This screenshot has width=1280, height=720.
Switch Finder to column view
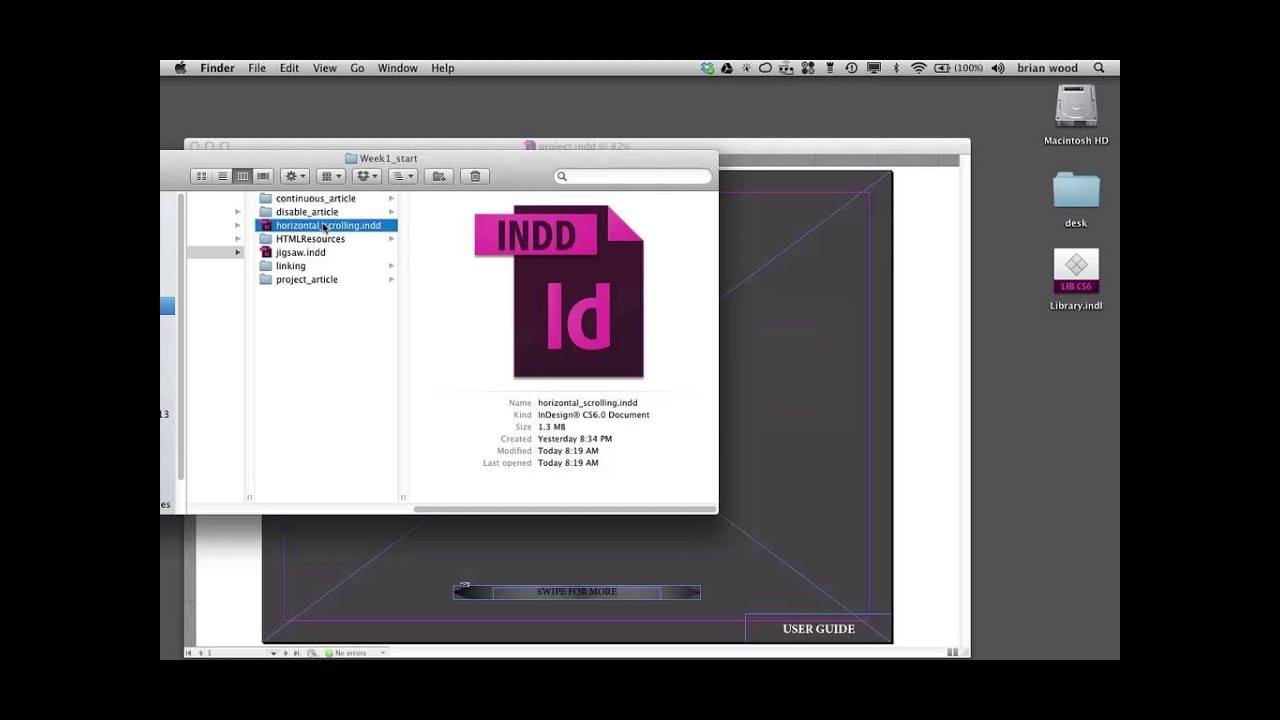click(x=242, y=176)
